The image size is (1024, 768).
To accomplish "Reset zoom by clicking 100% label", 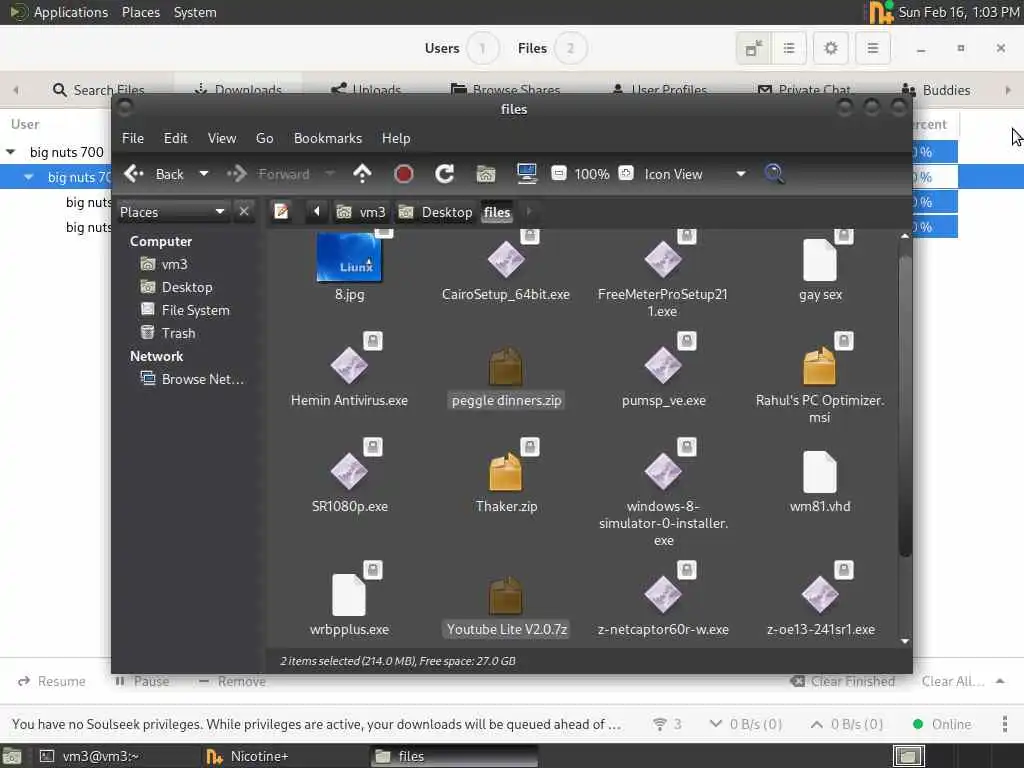I will pos(592,174).
